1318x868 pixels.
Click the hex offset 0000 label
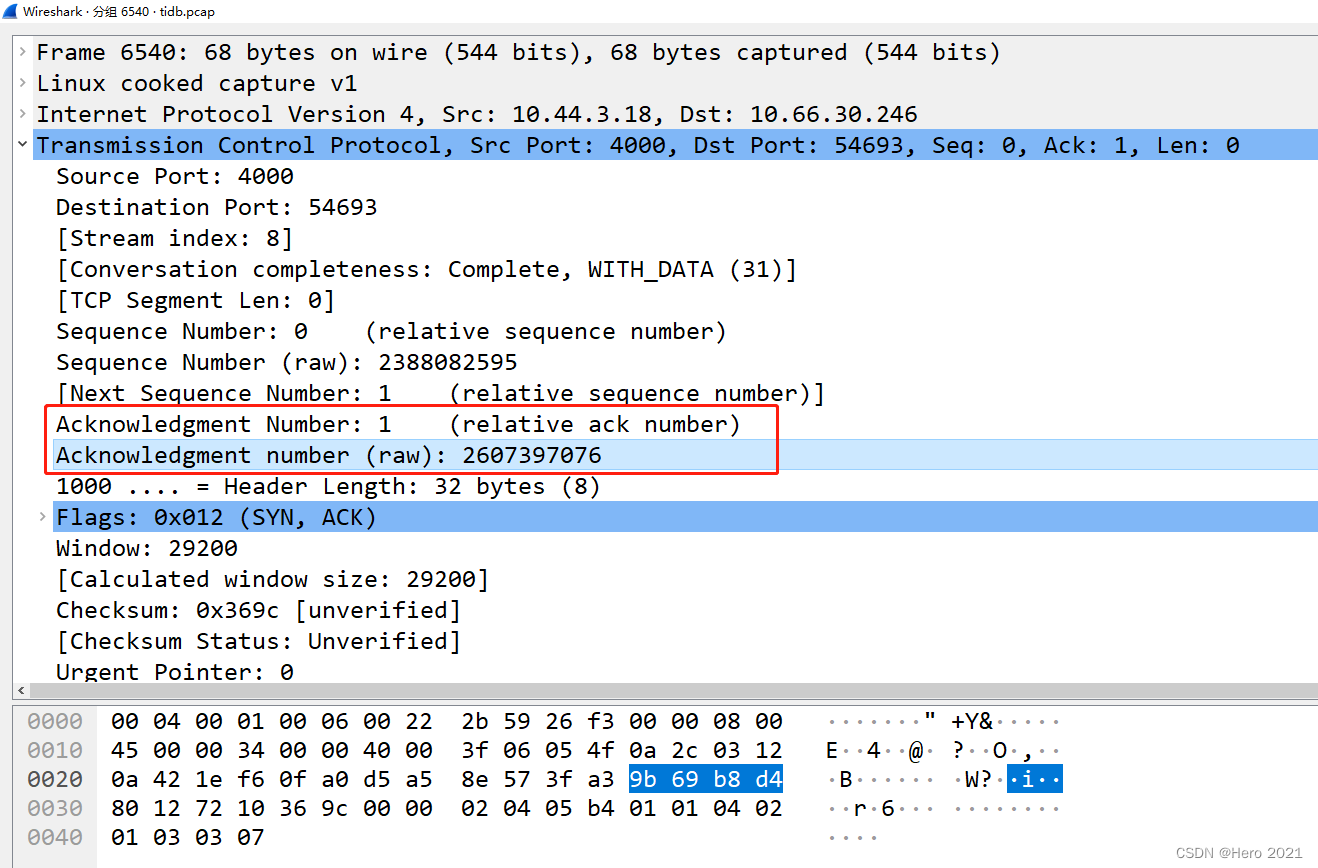tap(55, 721)
